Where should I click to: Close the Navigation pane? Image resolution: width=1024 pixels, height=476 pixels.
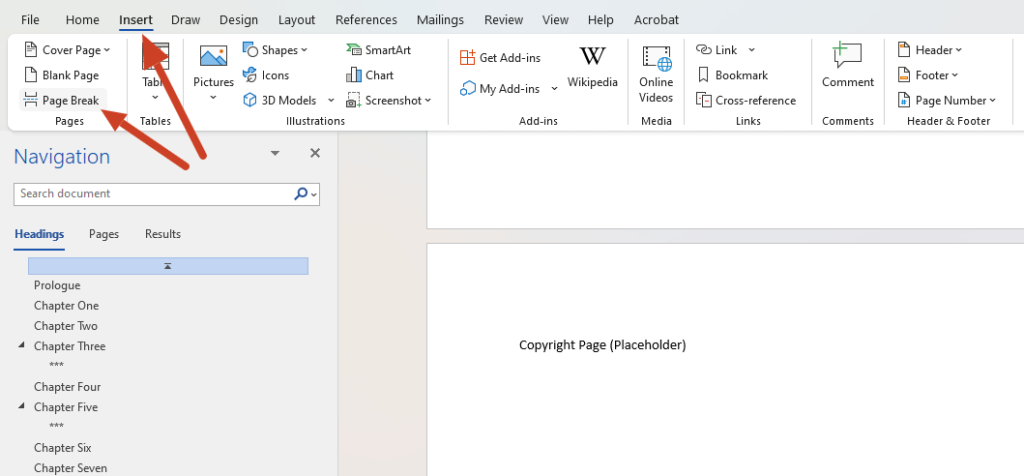tap(315, 153)
